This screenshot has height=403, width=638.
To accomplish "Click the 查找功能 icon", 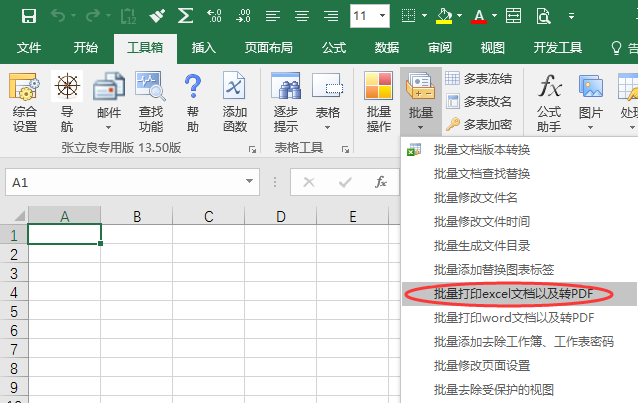I will coord(151,102).
